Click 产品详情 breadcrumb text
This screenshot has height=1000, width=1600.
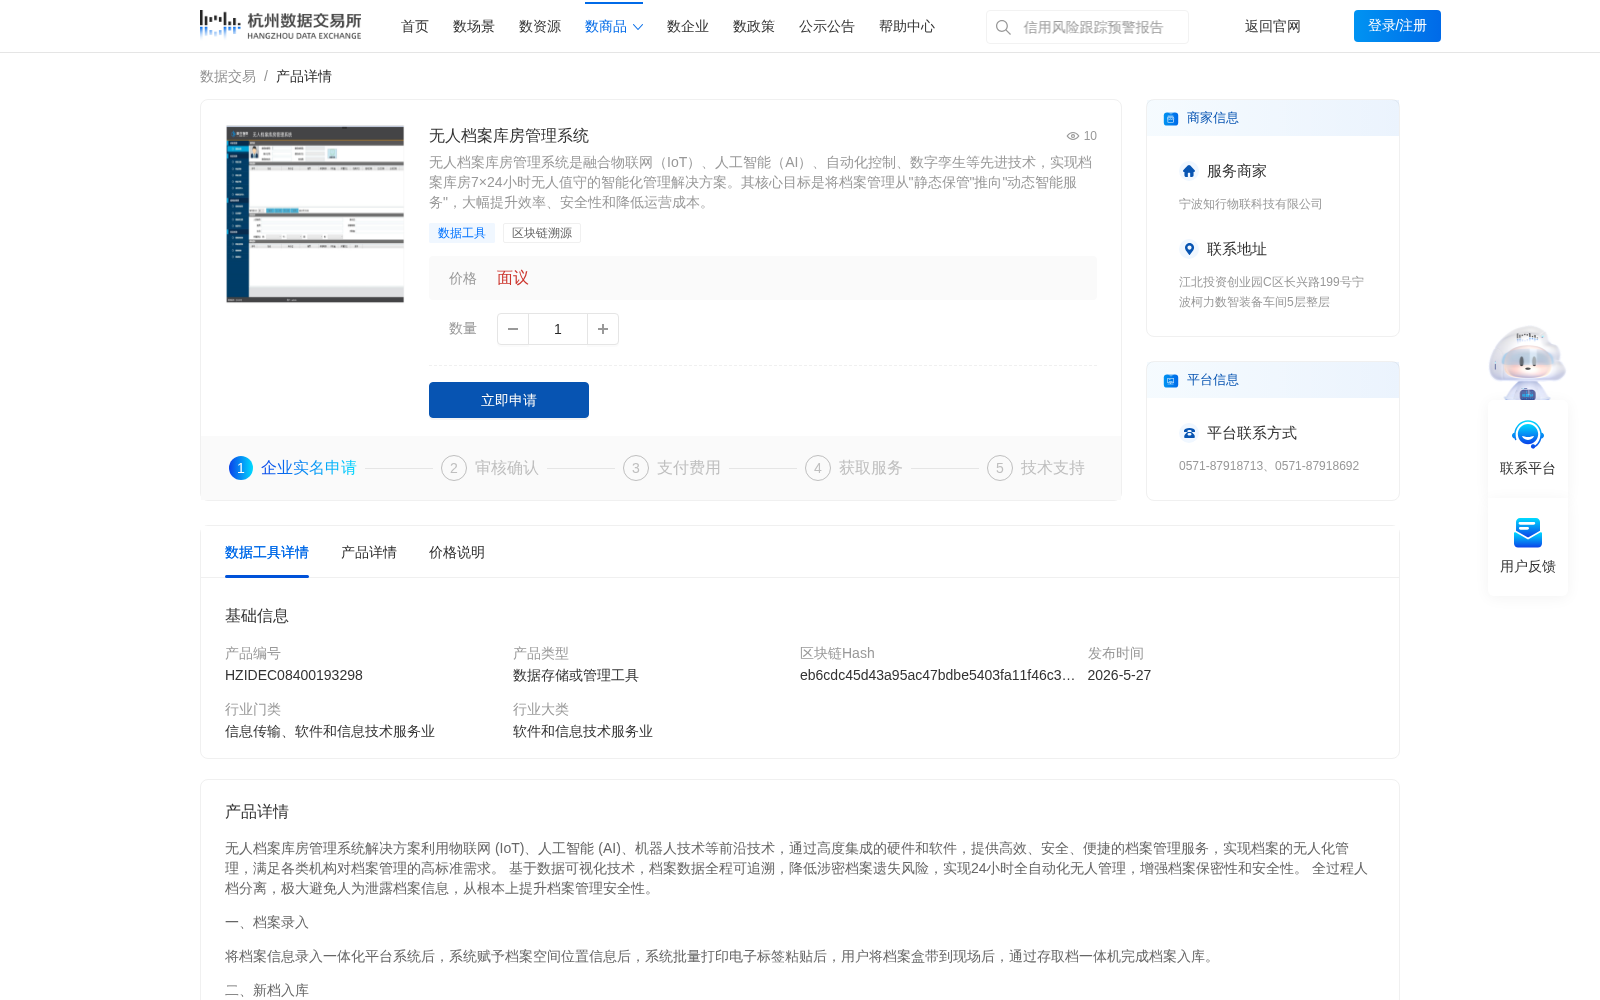click(x=304, y=76)
